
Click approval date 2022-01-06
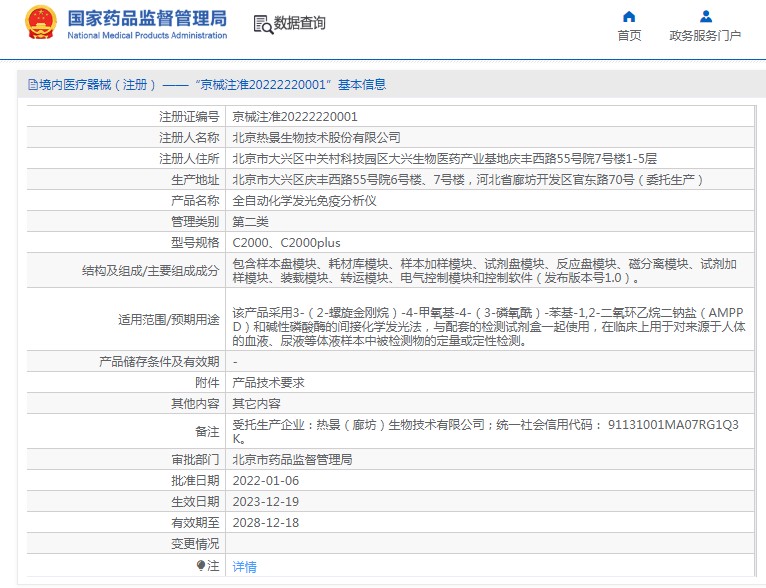pyautogui.click(x=265, y=481)
